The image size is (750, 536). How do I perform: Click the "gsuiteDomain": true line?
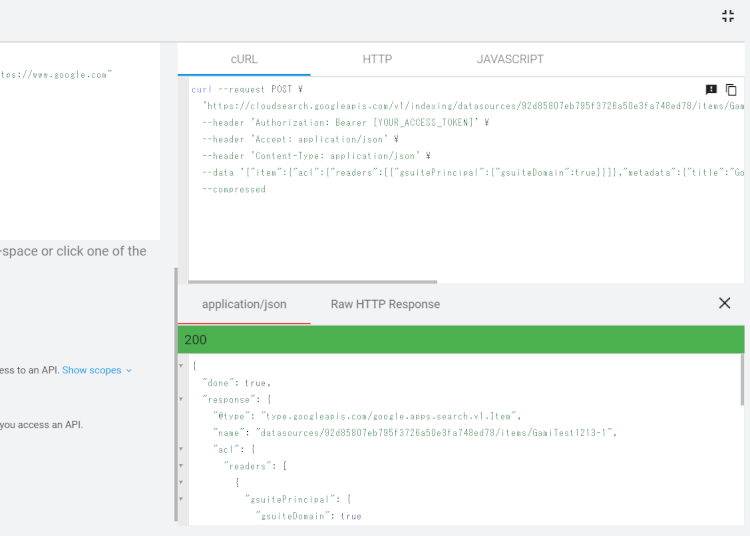[x=309, y=516]
